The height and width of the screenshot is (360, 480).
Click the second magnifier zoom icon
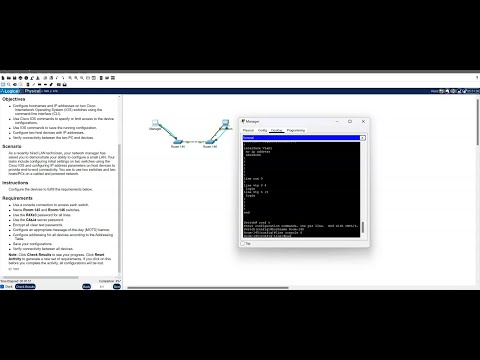point(76,78)
